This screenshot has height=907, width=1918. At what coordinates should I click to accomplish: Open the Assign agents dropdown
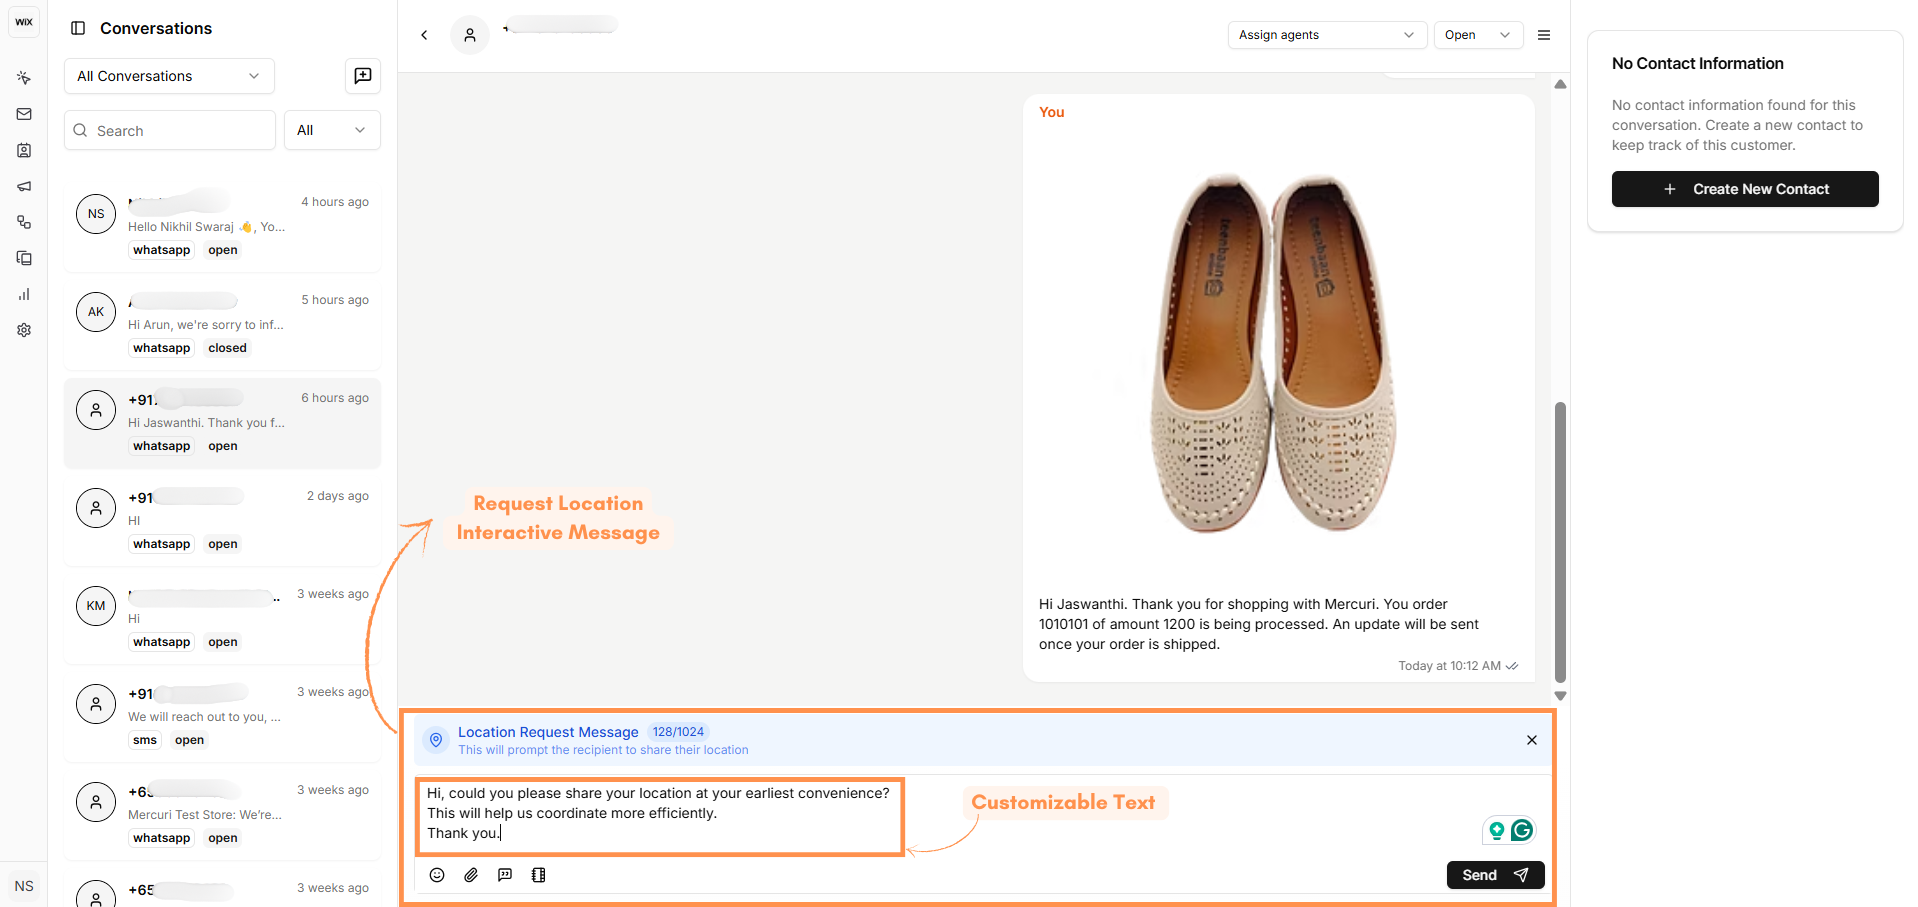tap(1326, 35)
